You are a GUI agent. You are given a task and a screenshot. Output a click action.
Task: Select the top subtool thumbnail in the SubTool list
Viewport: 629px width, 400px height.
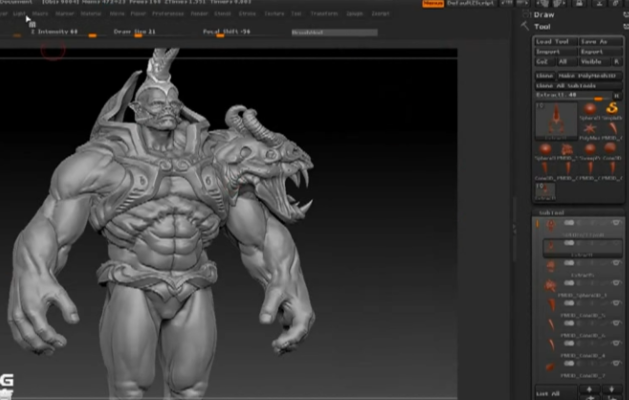[x=551, y=225]
